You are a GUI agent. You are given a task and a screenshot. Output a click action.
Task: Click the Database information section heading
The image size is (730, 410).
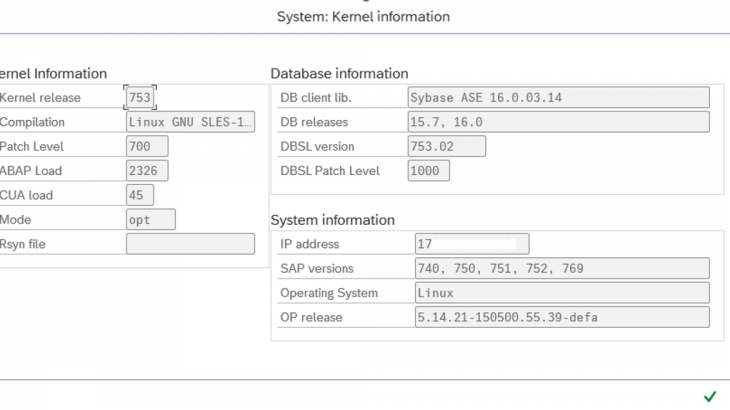(339, 73)
